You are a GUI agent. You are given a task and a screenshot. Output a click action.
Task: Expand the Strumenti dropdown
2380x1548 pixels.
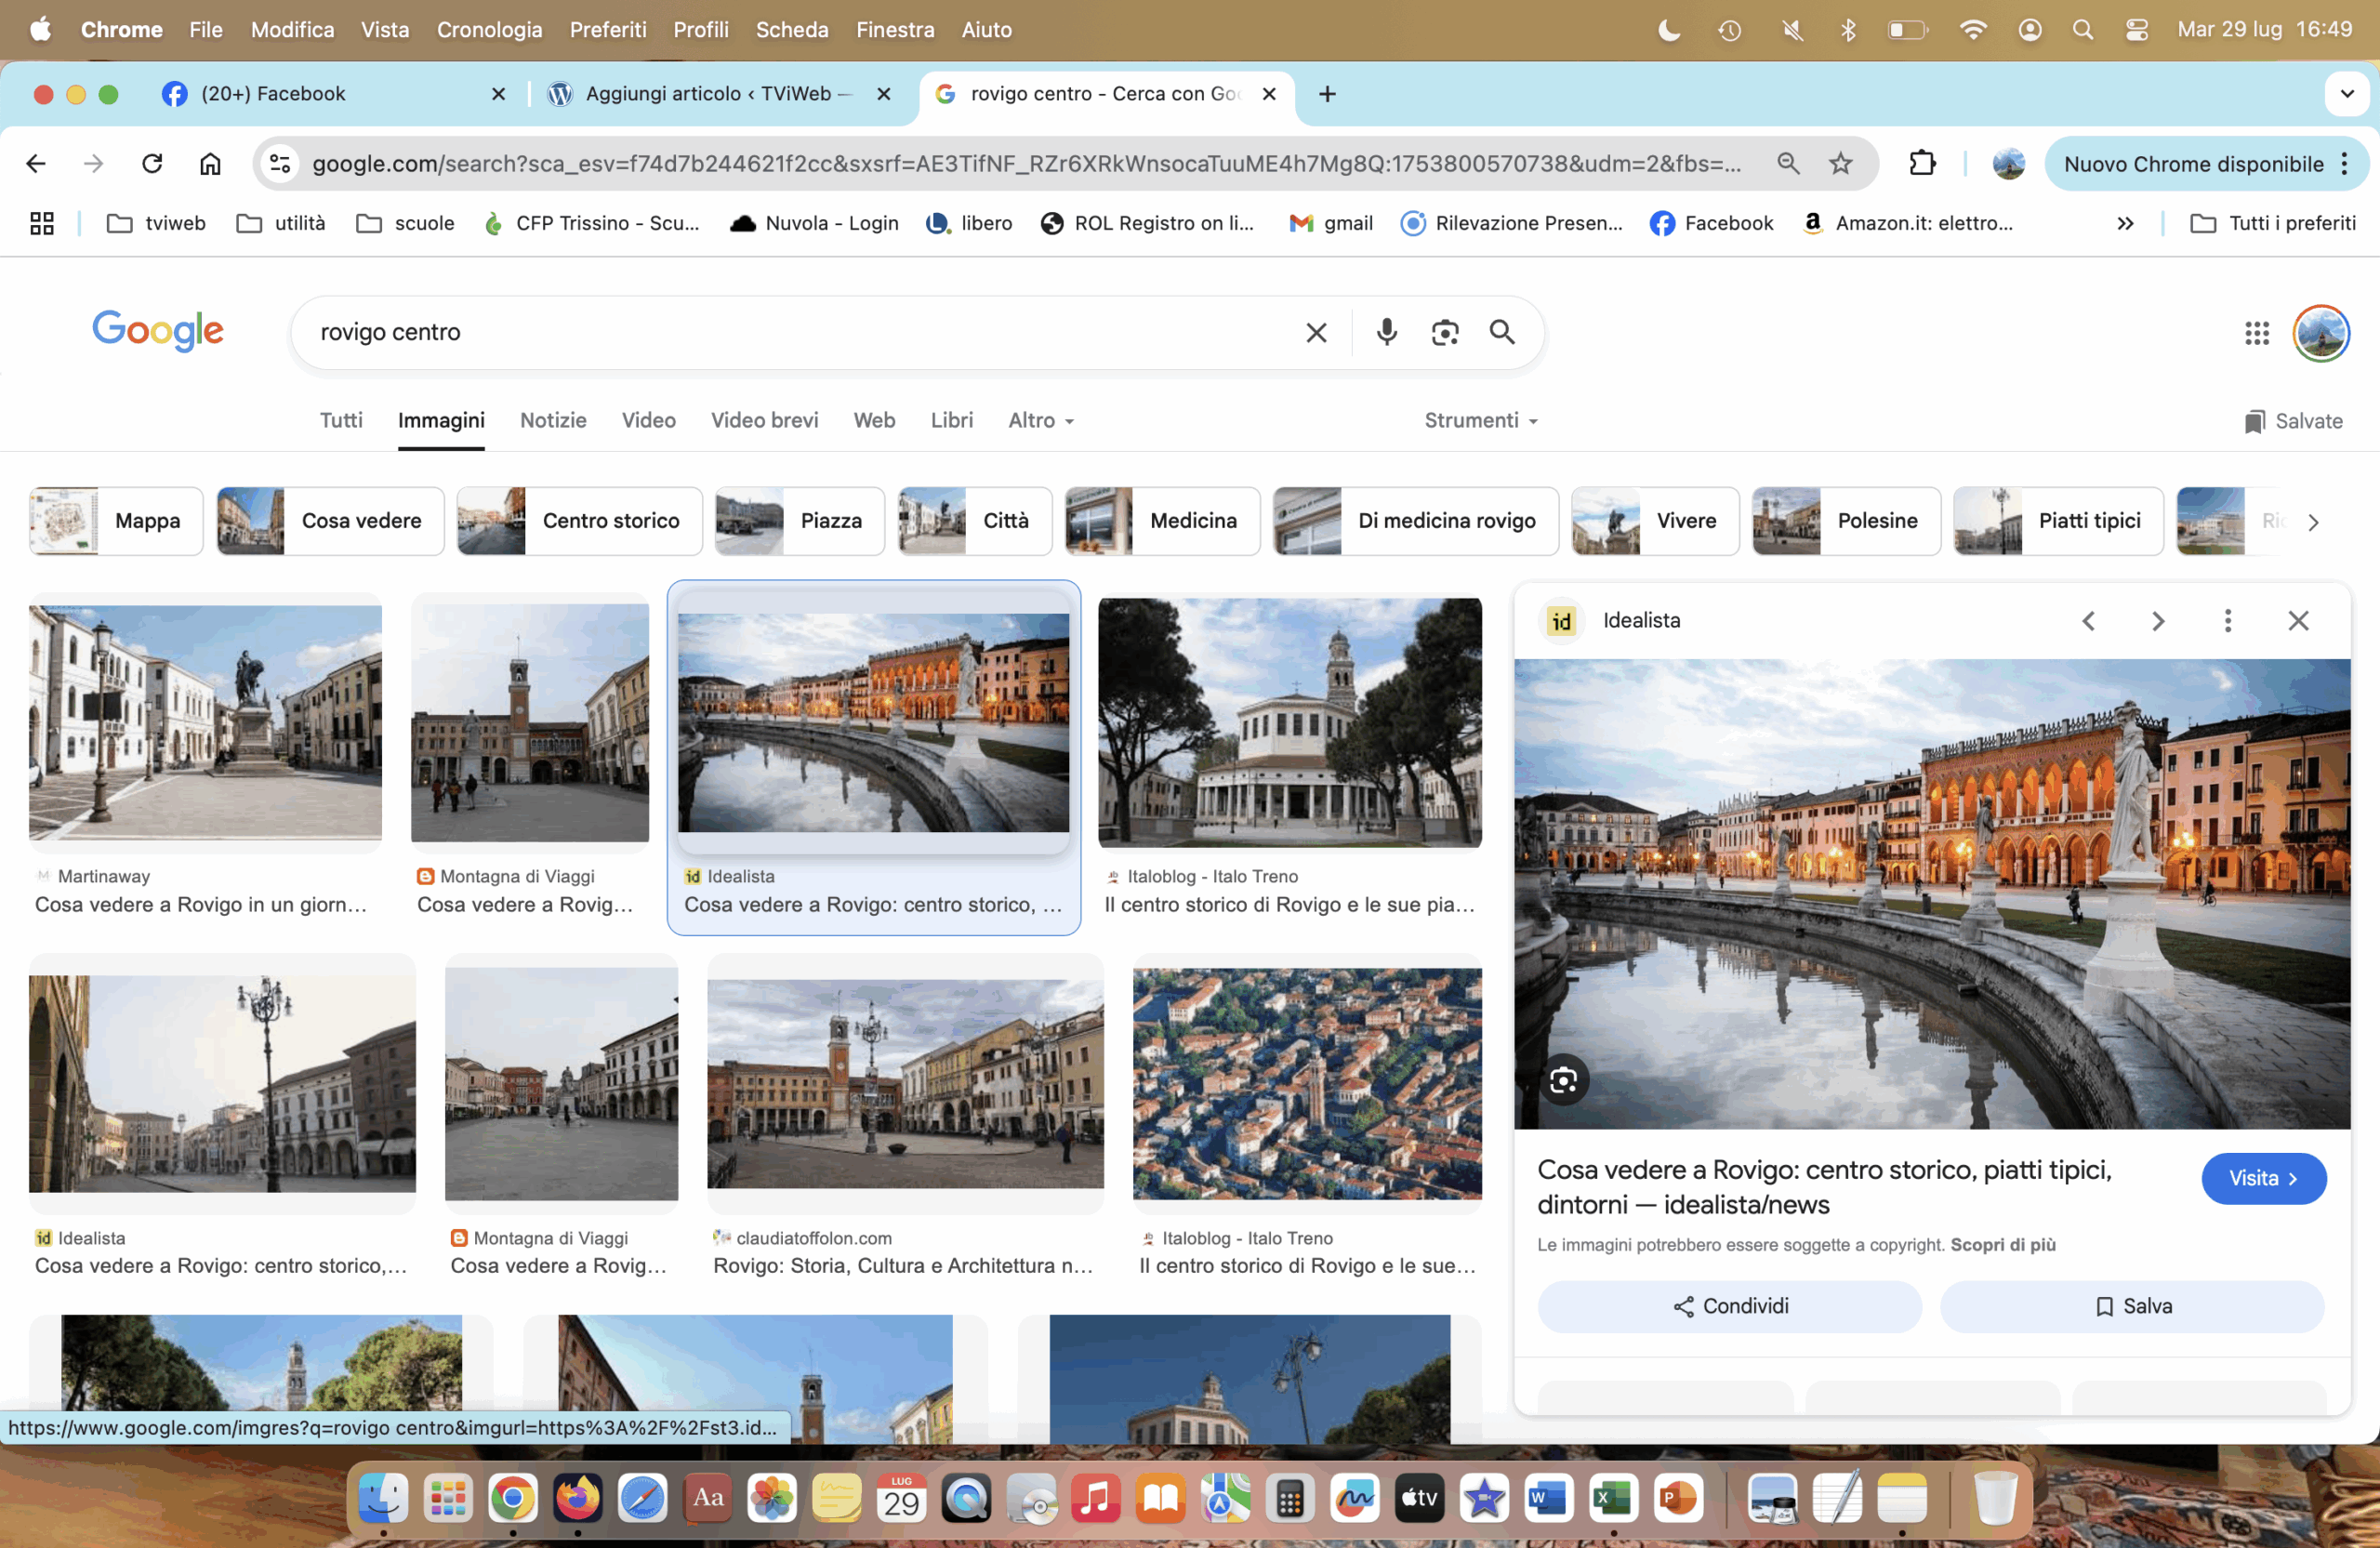click(x=1480, y=421)
